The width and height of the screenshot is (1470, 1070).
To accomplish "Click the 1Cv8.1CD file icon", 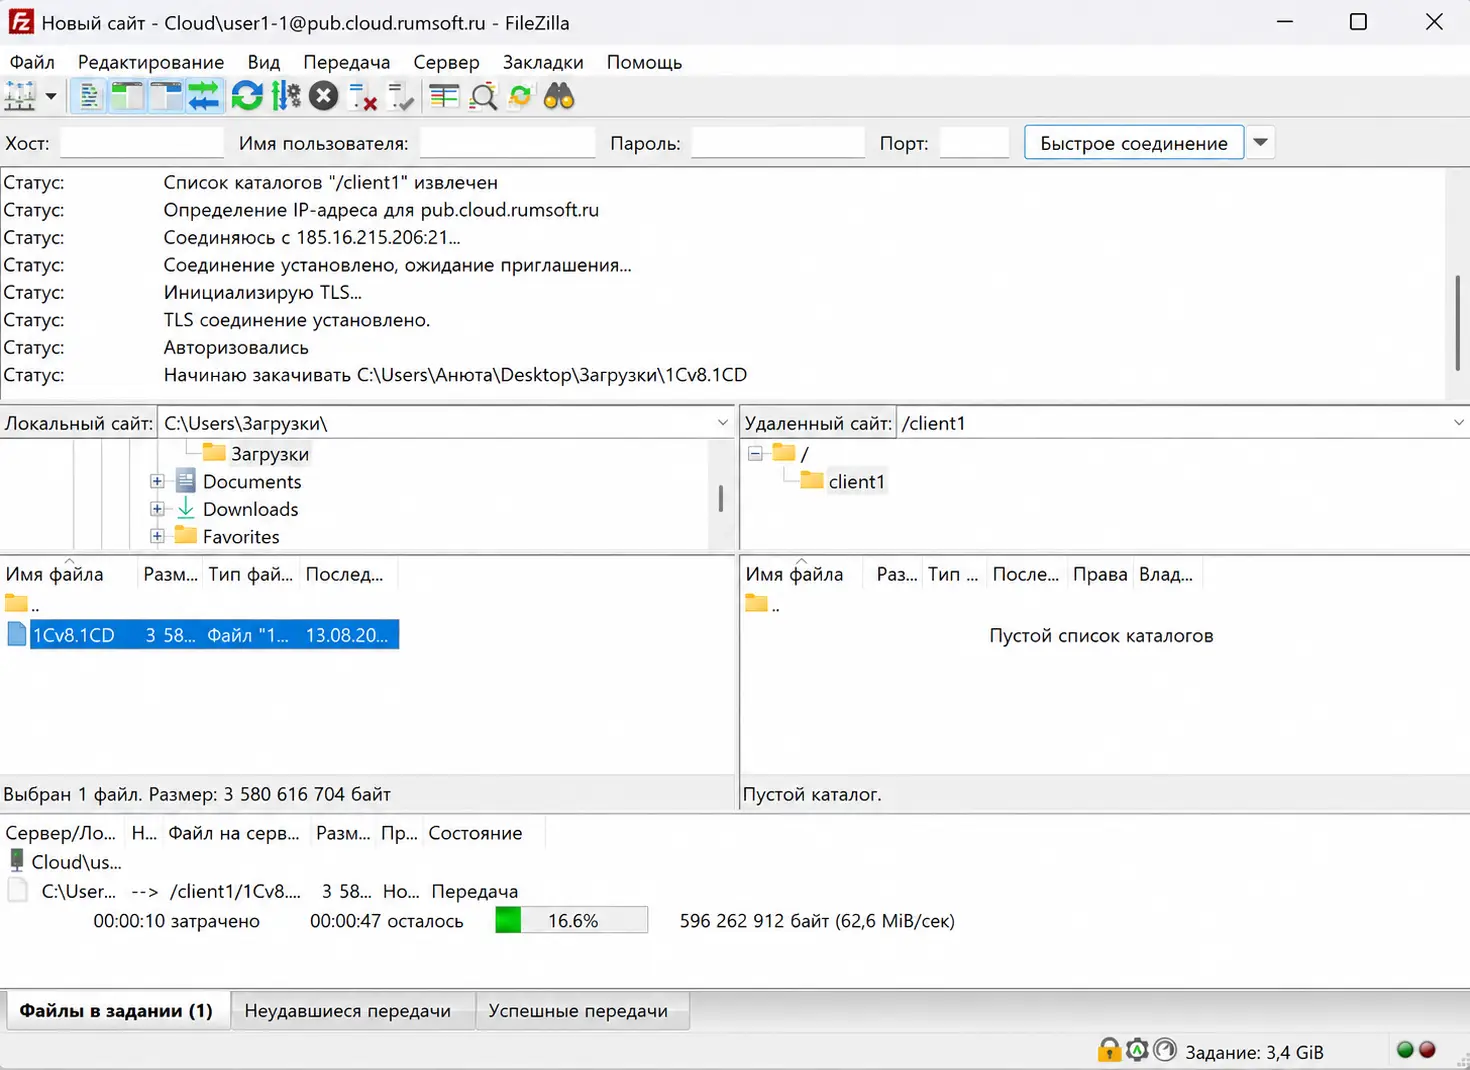I will point(17,634).
